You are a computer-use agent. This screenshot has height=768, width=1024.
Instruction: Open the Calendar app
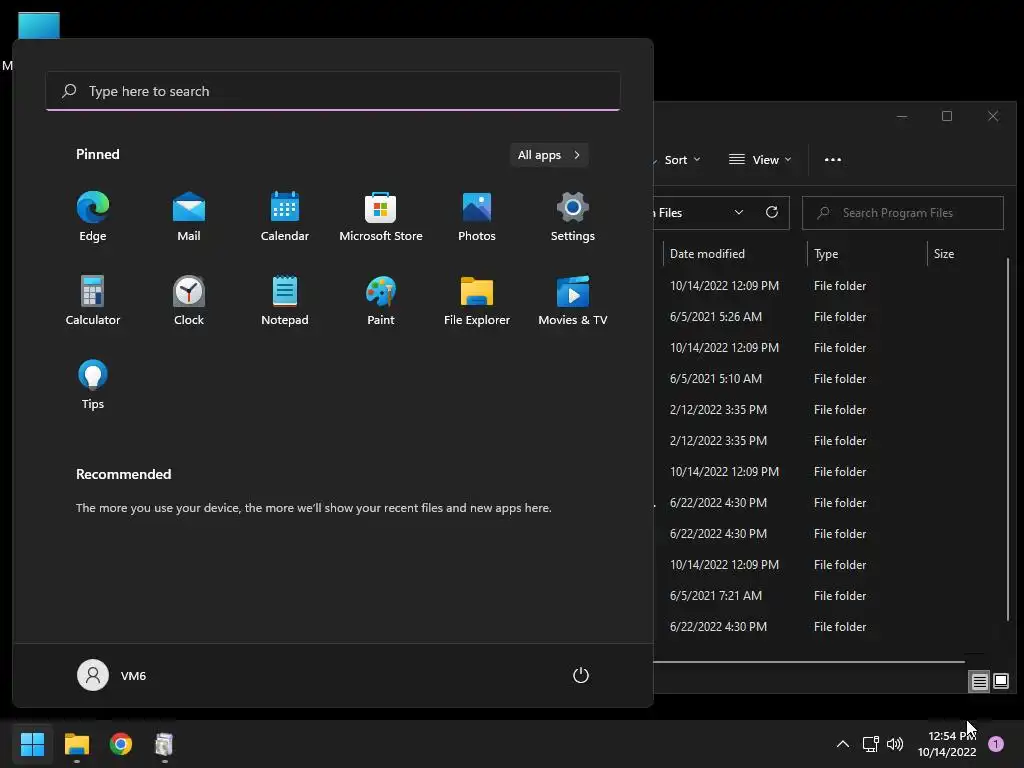pos(285,217)
